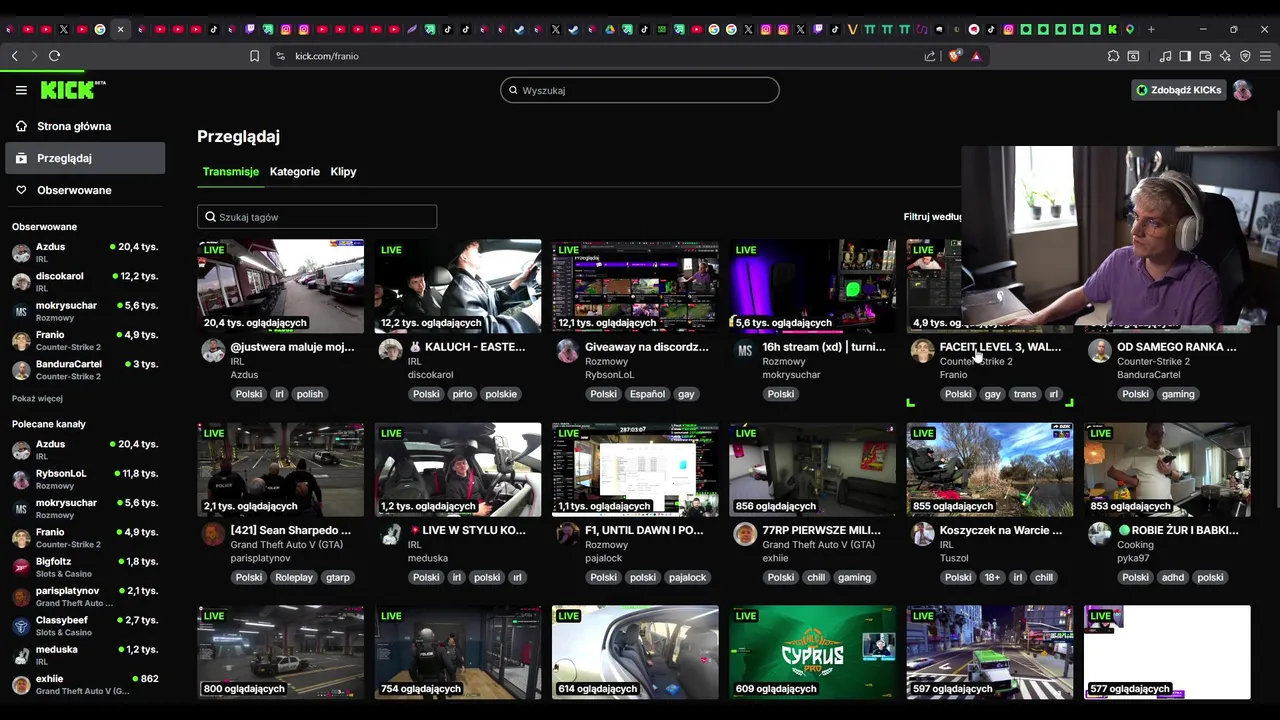
Task: Open new browser tab with plus
Action: point(1151,29)
